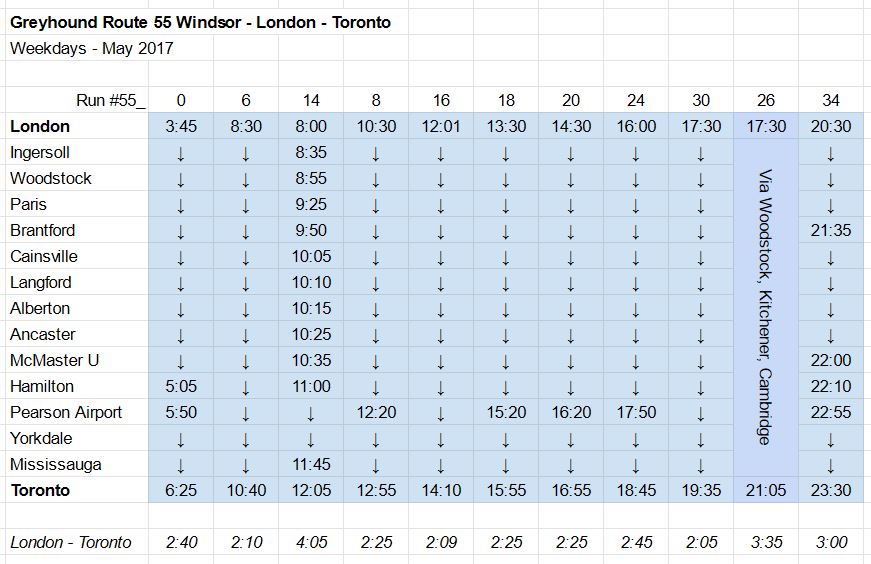Select the 4:05 travel duration cell
This screenshot has height=564, width=871.
(311, 542)
